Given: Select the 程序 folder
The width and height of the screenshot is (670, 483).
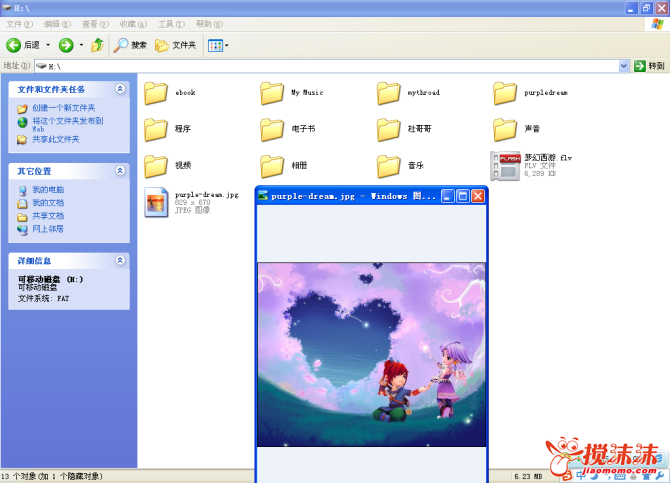Looking at the screenshot, I should [x=168, y=129].
